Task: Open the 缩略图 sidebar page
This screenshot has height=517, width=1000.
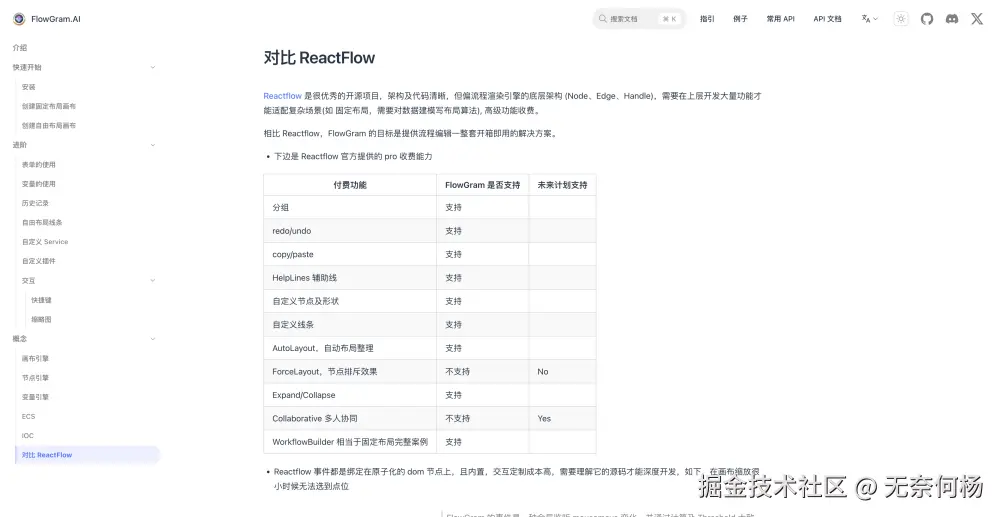Action: [41, 319]
